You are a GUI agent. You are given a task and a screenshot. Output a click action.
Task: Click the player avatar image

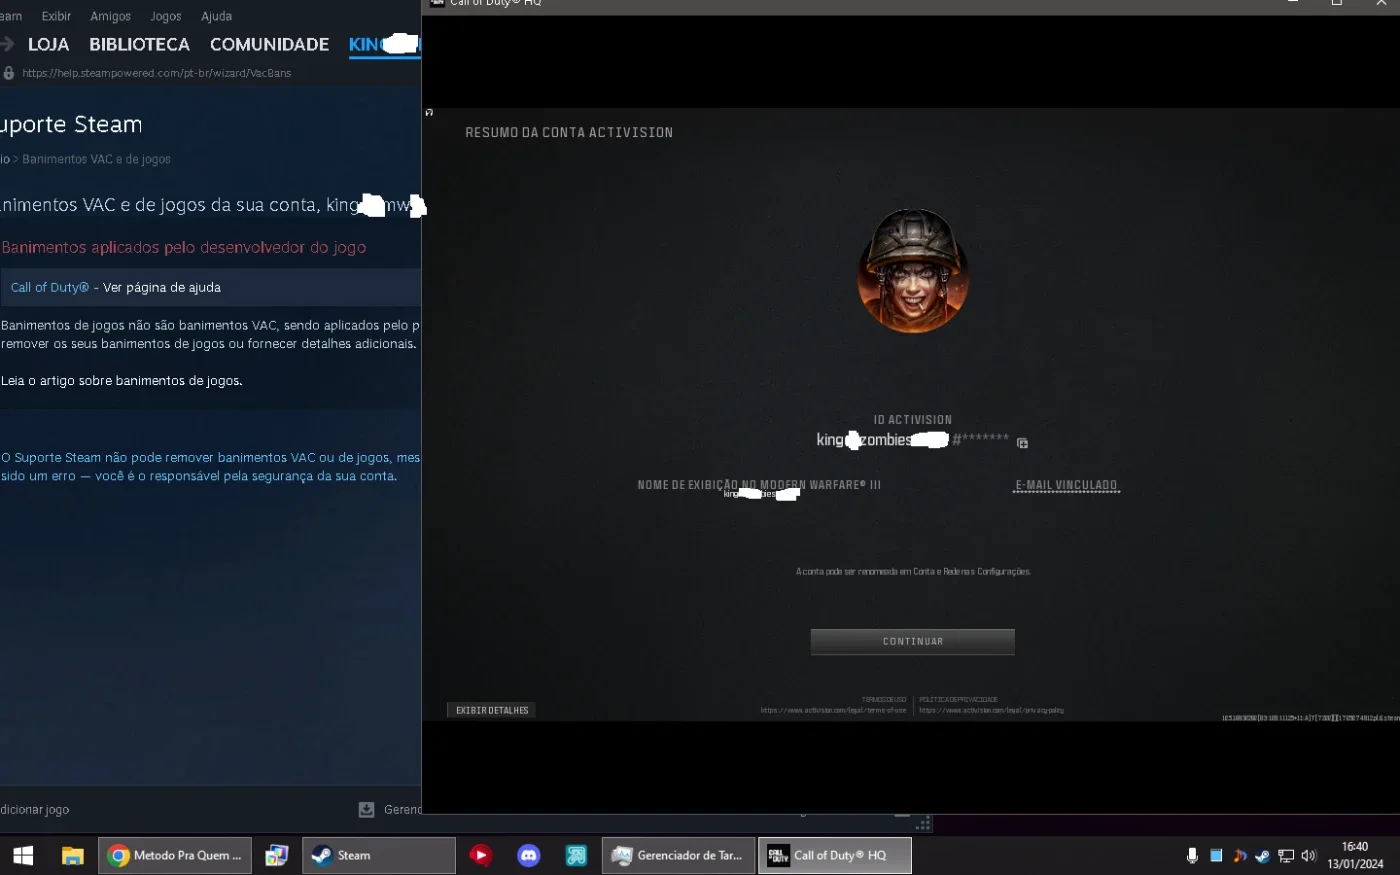pyautogui.click(x=912, y=271)
